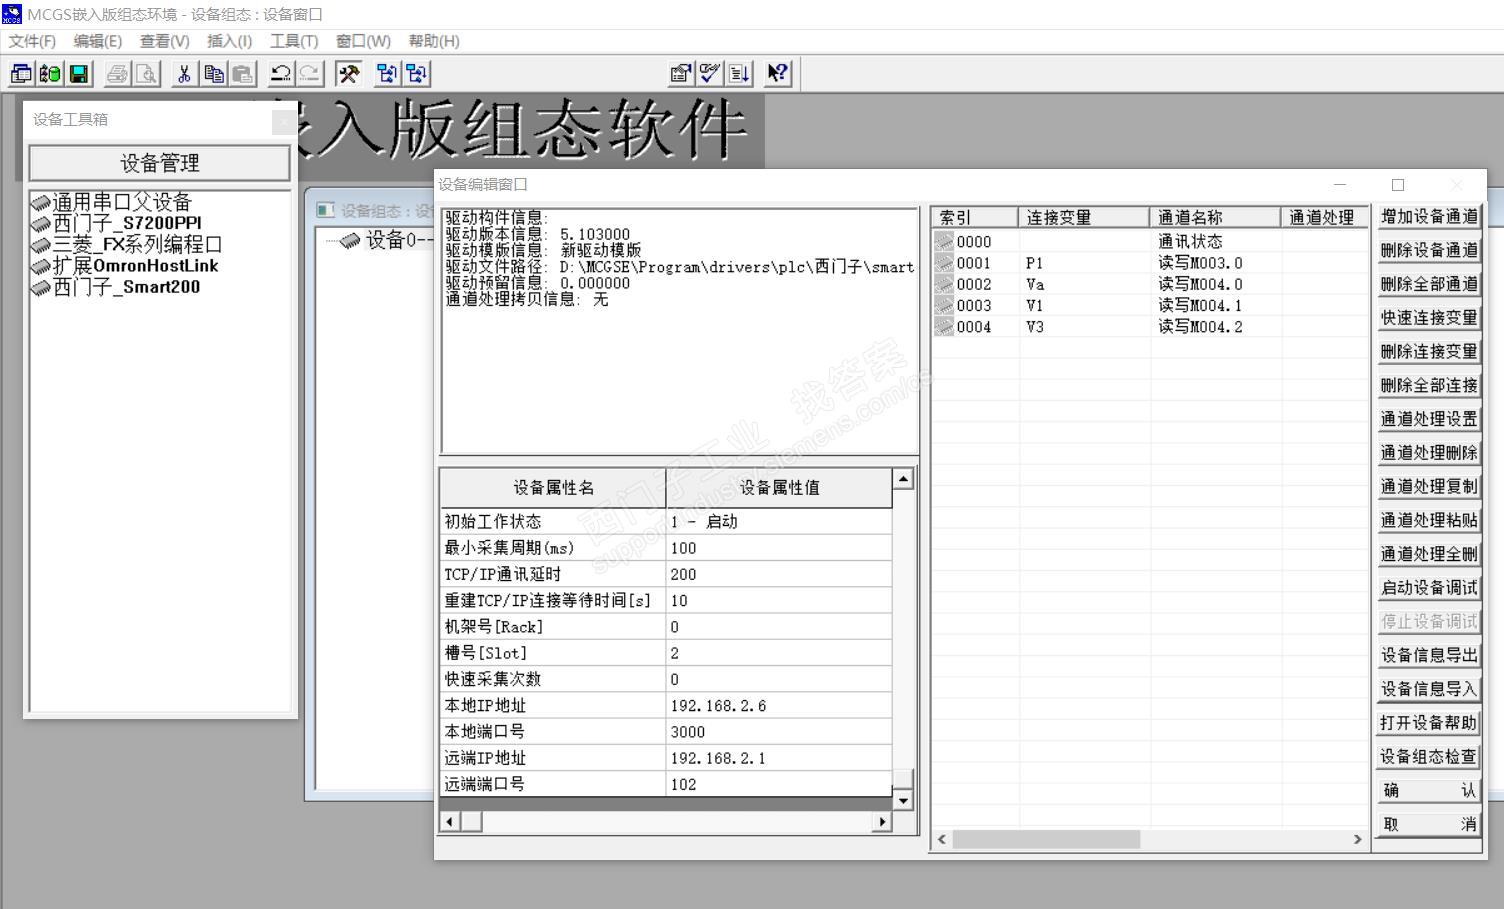Click right arrow of property table horizontal scrollbar
The image size is (1504, 909).
[x=881, y=822]
